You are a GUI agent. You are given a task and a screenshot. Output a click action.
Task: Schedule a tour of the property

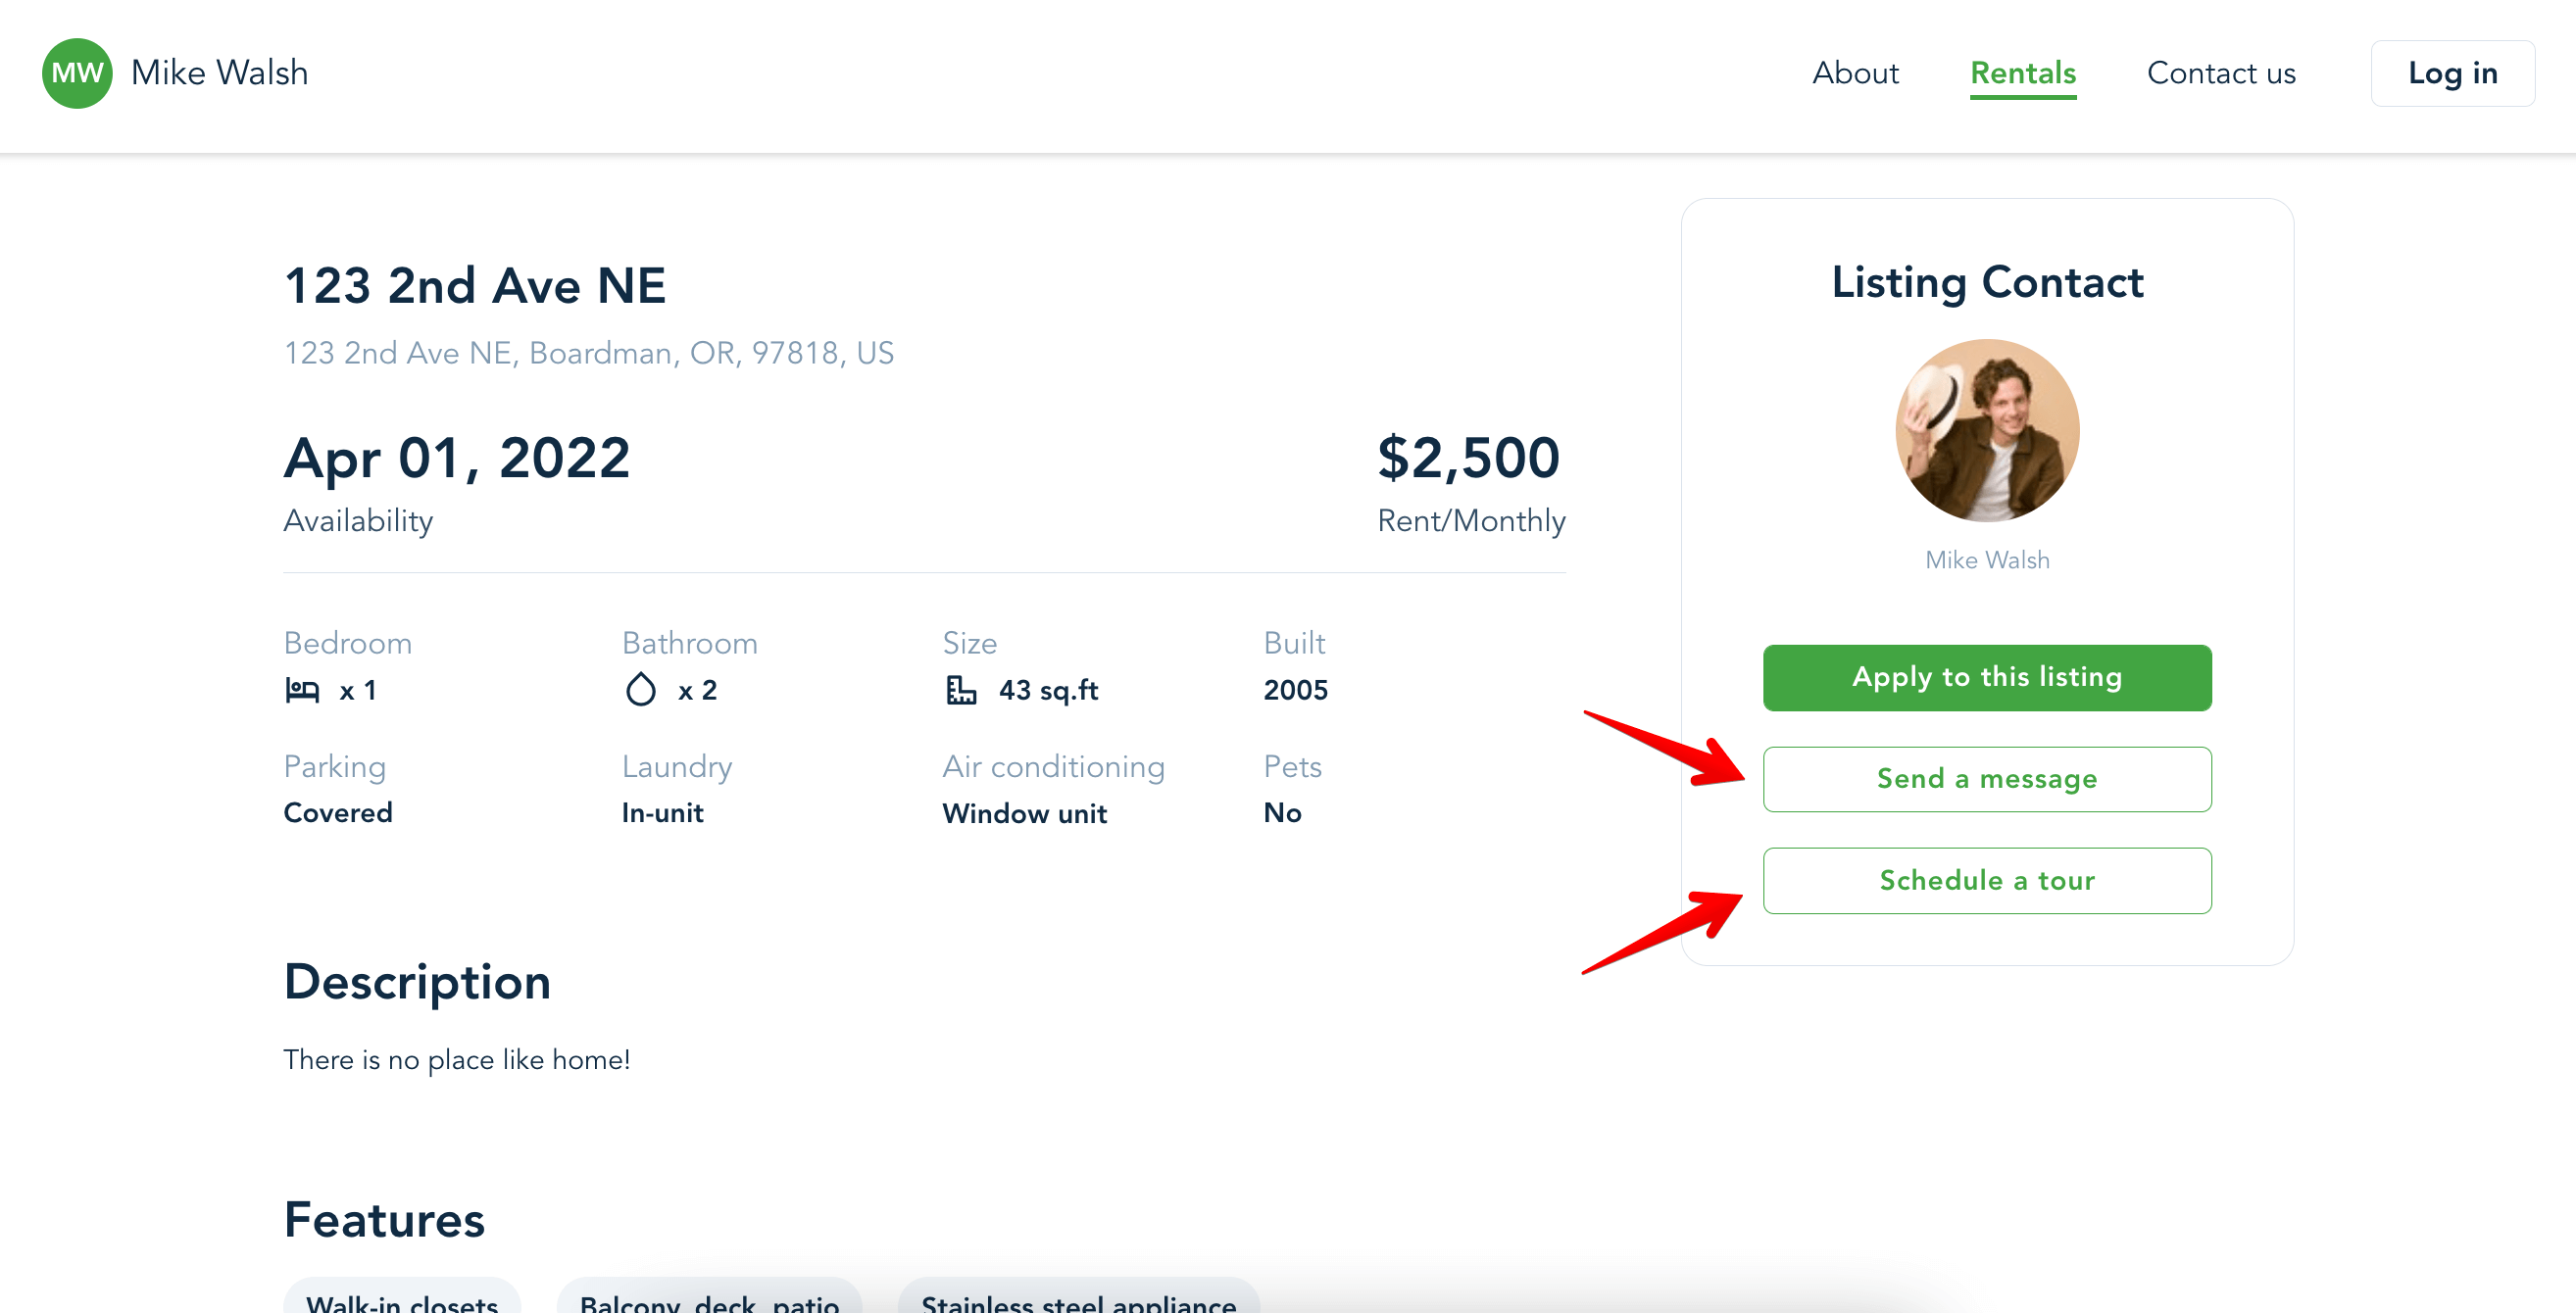1987,881
